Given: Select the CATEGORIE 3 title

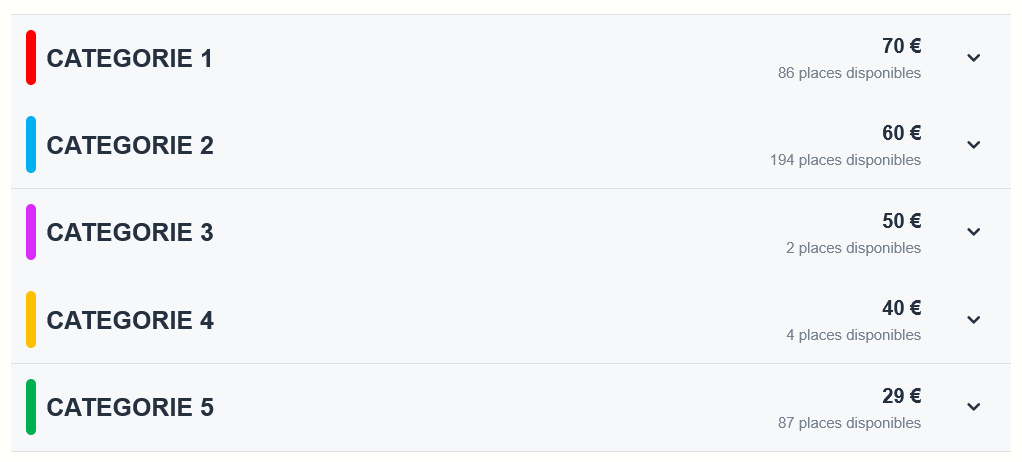Looking at the screenshot, I should coord(130,233).
